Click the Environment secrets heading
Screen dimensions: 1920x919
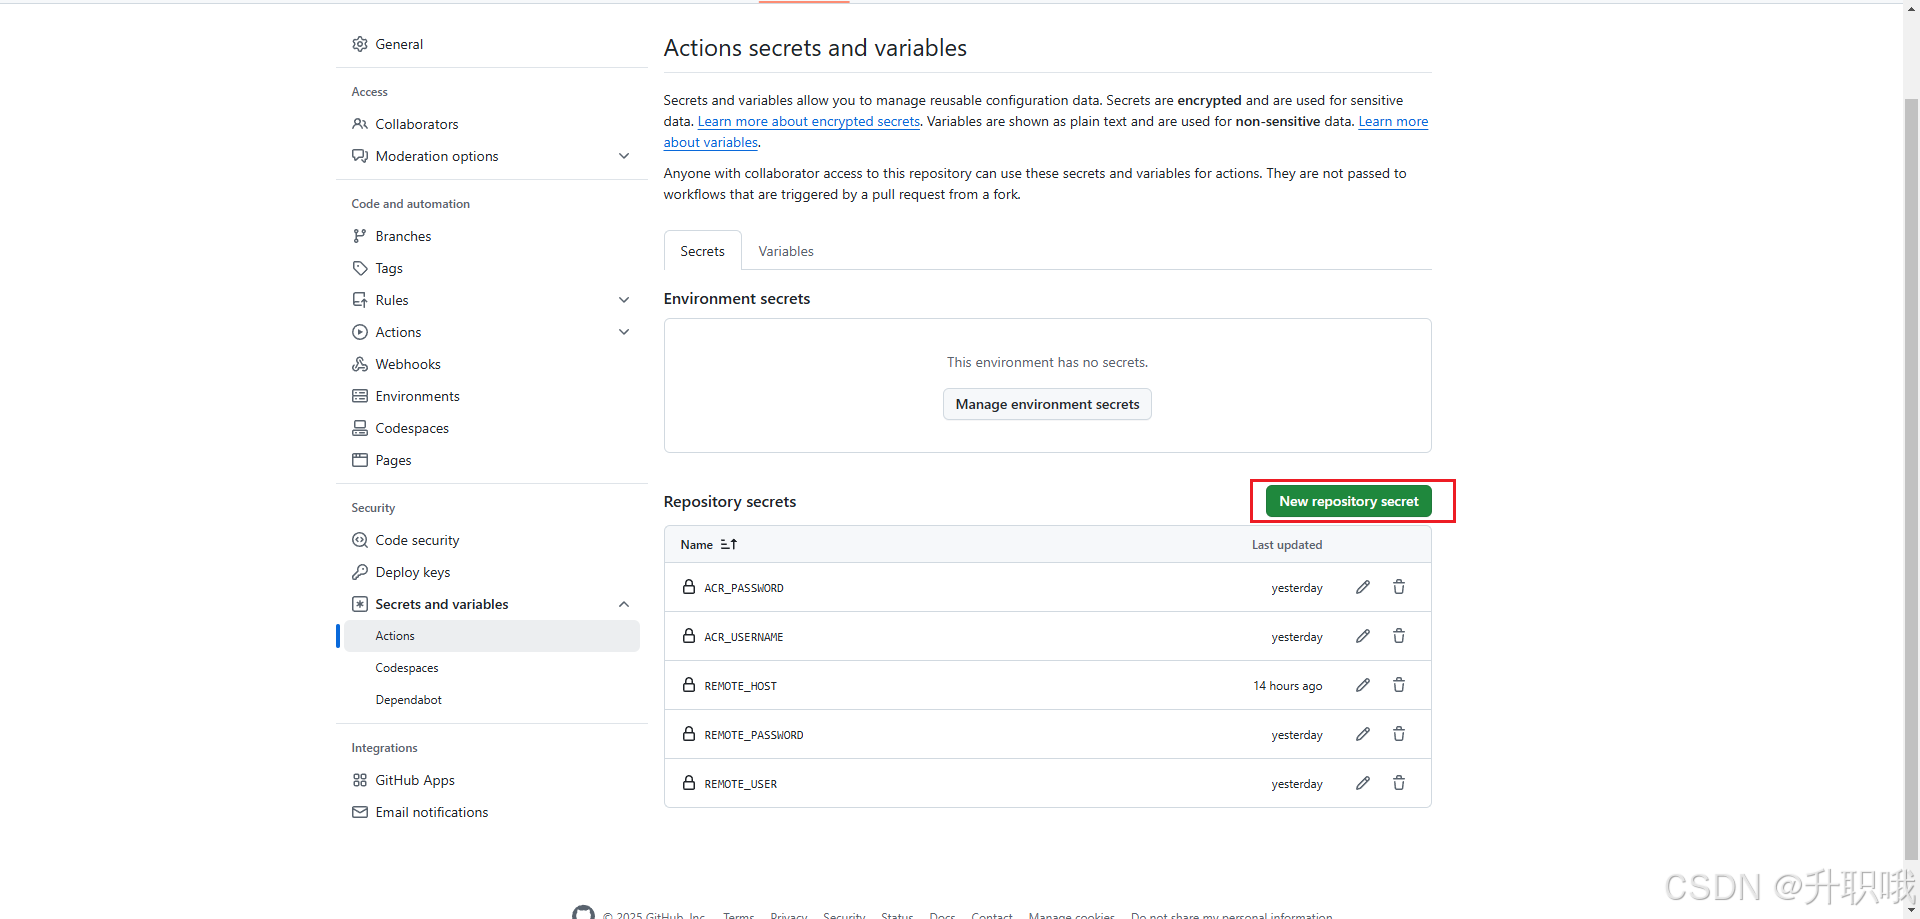pyautogui.click(x=737, y=299)
